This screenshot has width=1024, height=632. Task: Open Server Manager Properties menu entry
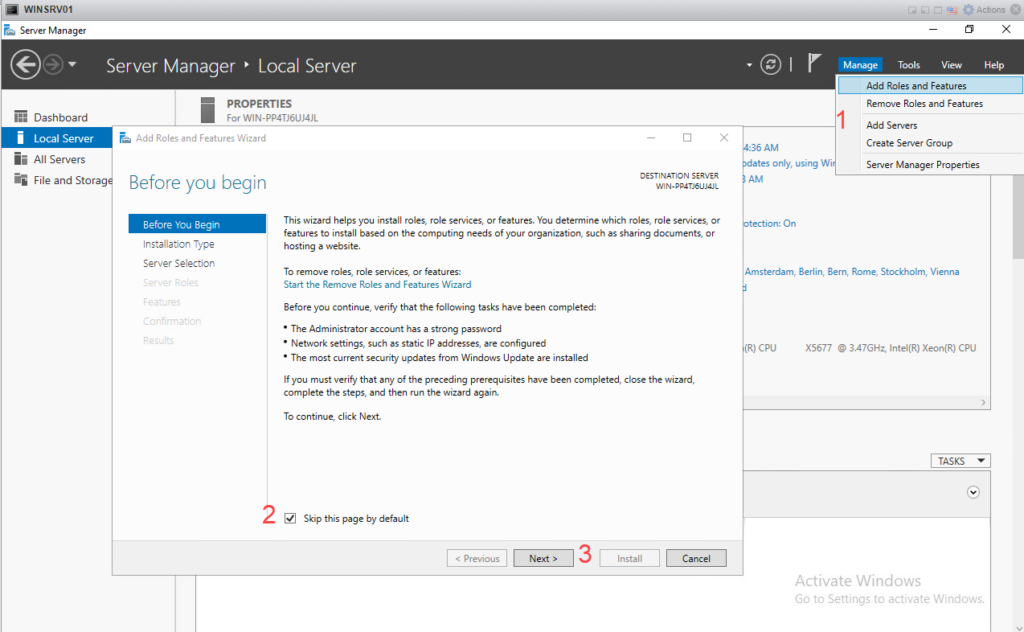click(930, 165)
